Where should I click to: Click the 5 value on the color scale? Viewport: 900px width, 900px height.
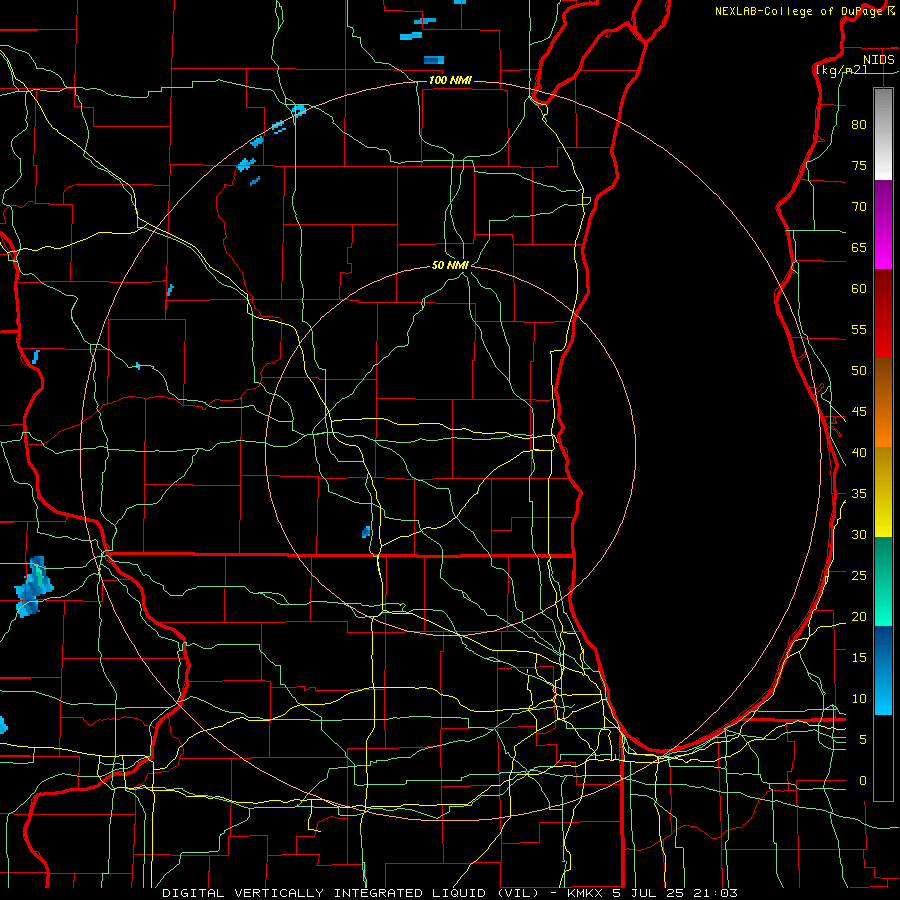point(863,739)
